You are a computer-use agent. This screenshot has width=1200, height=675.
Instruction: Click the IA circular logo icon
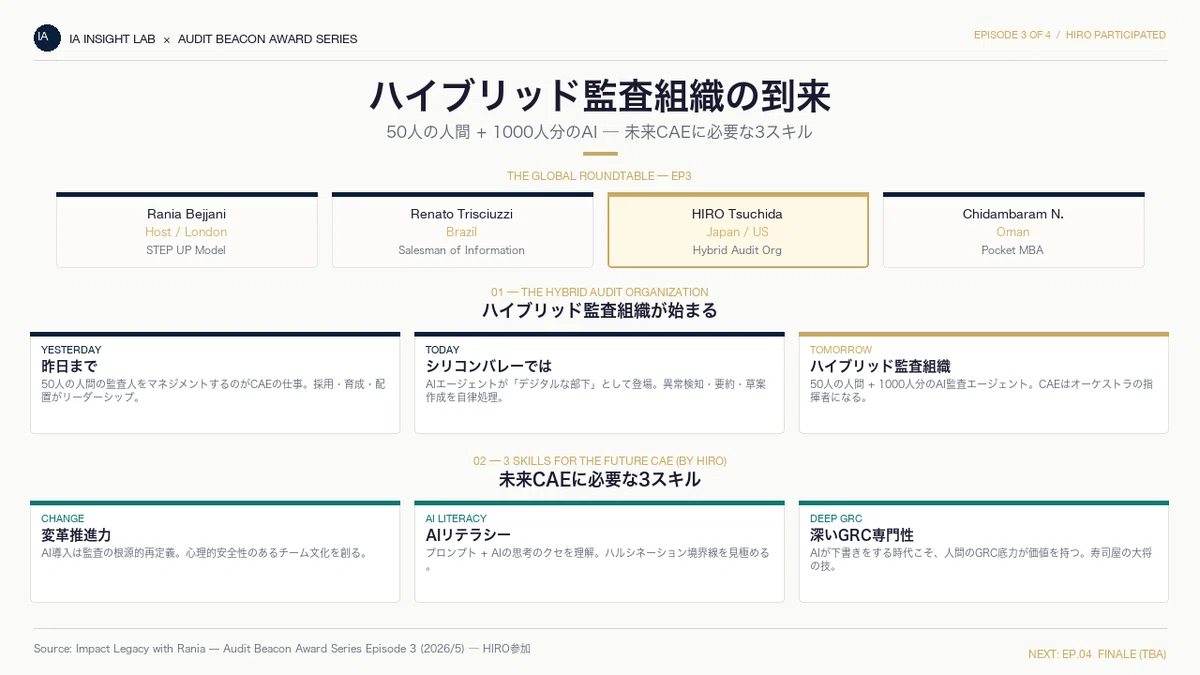coord(47,38)
